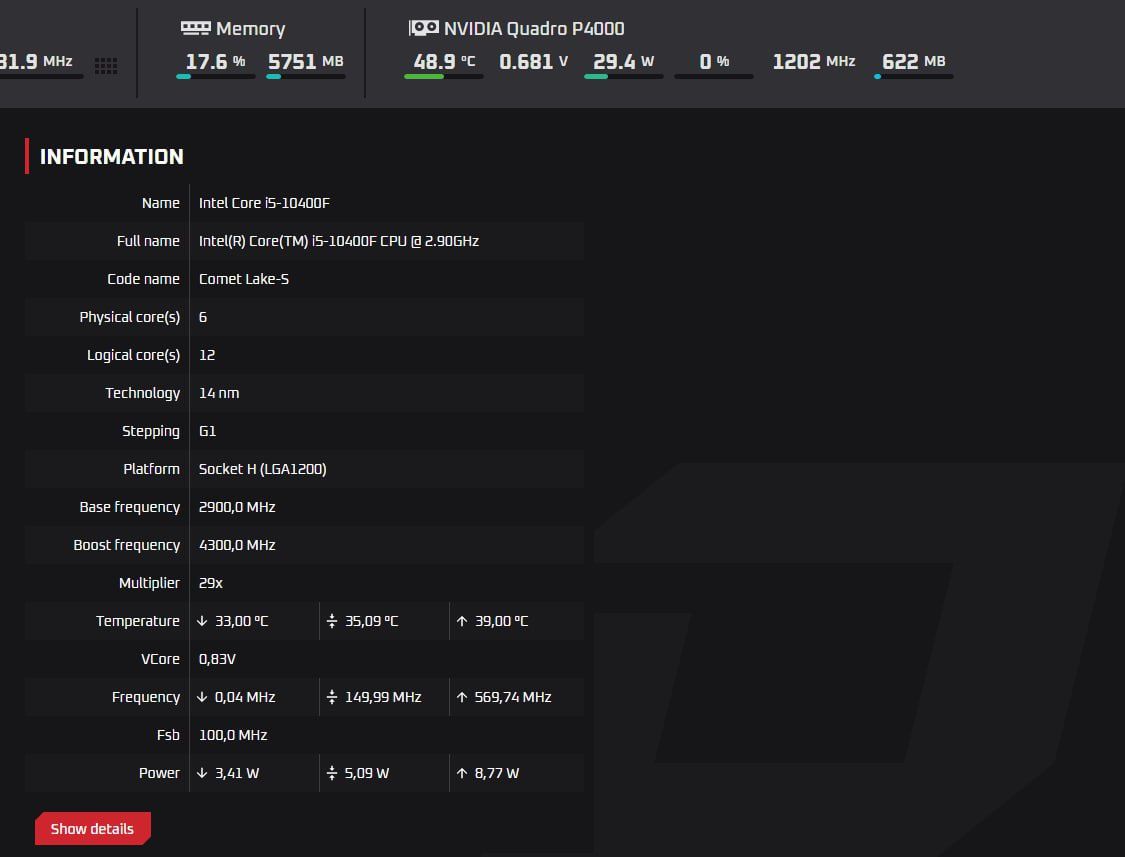The width and height of the screenshot is (1125, 857).
Task: Select maximum frequency '569,74 MHz'
Action: click(513, 698)
